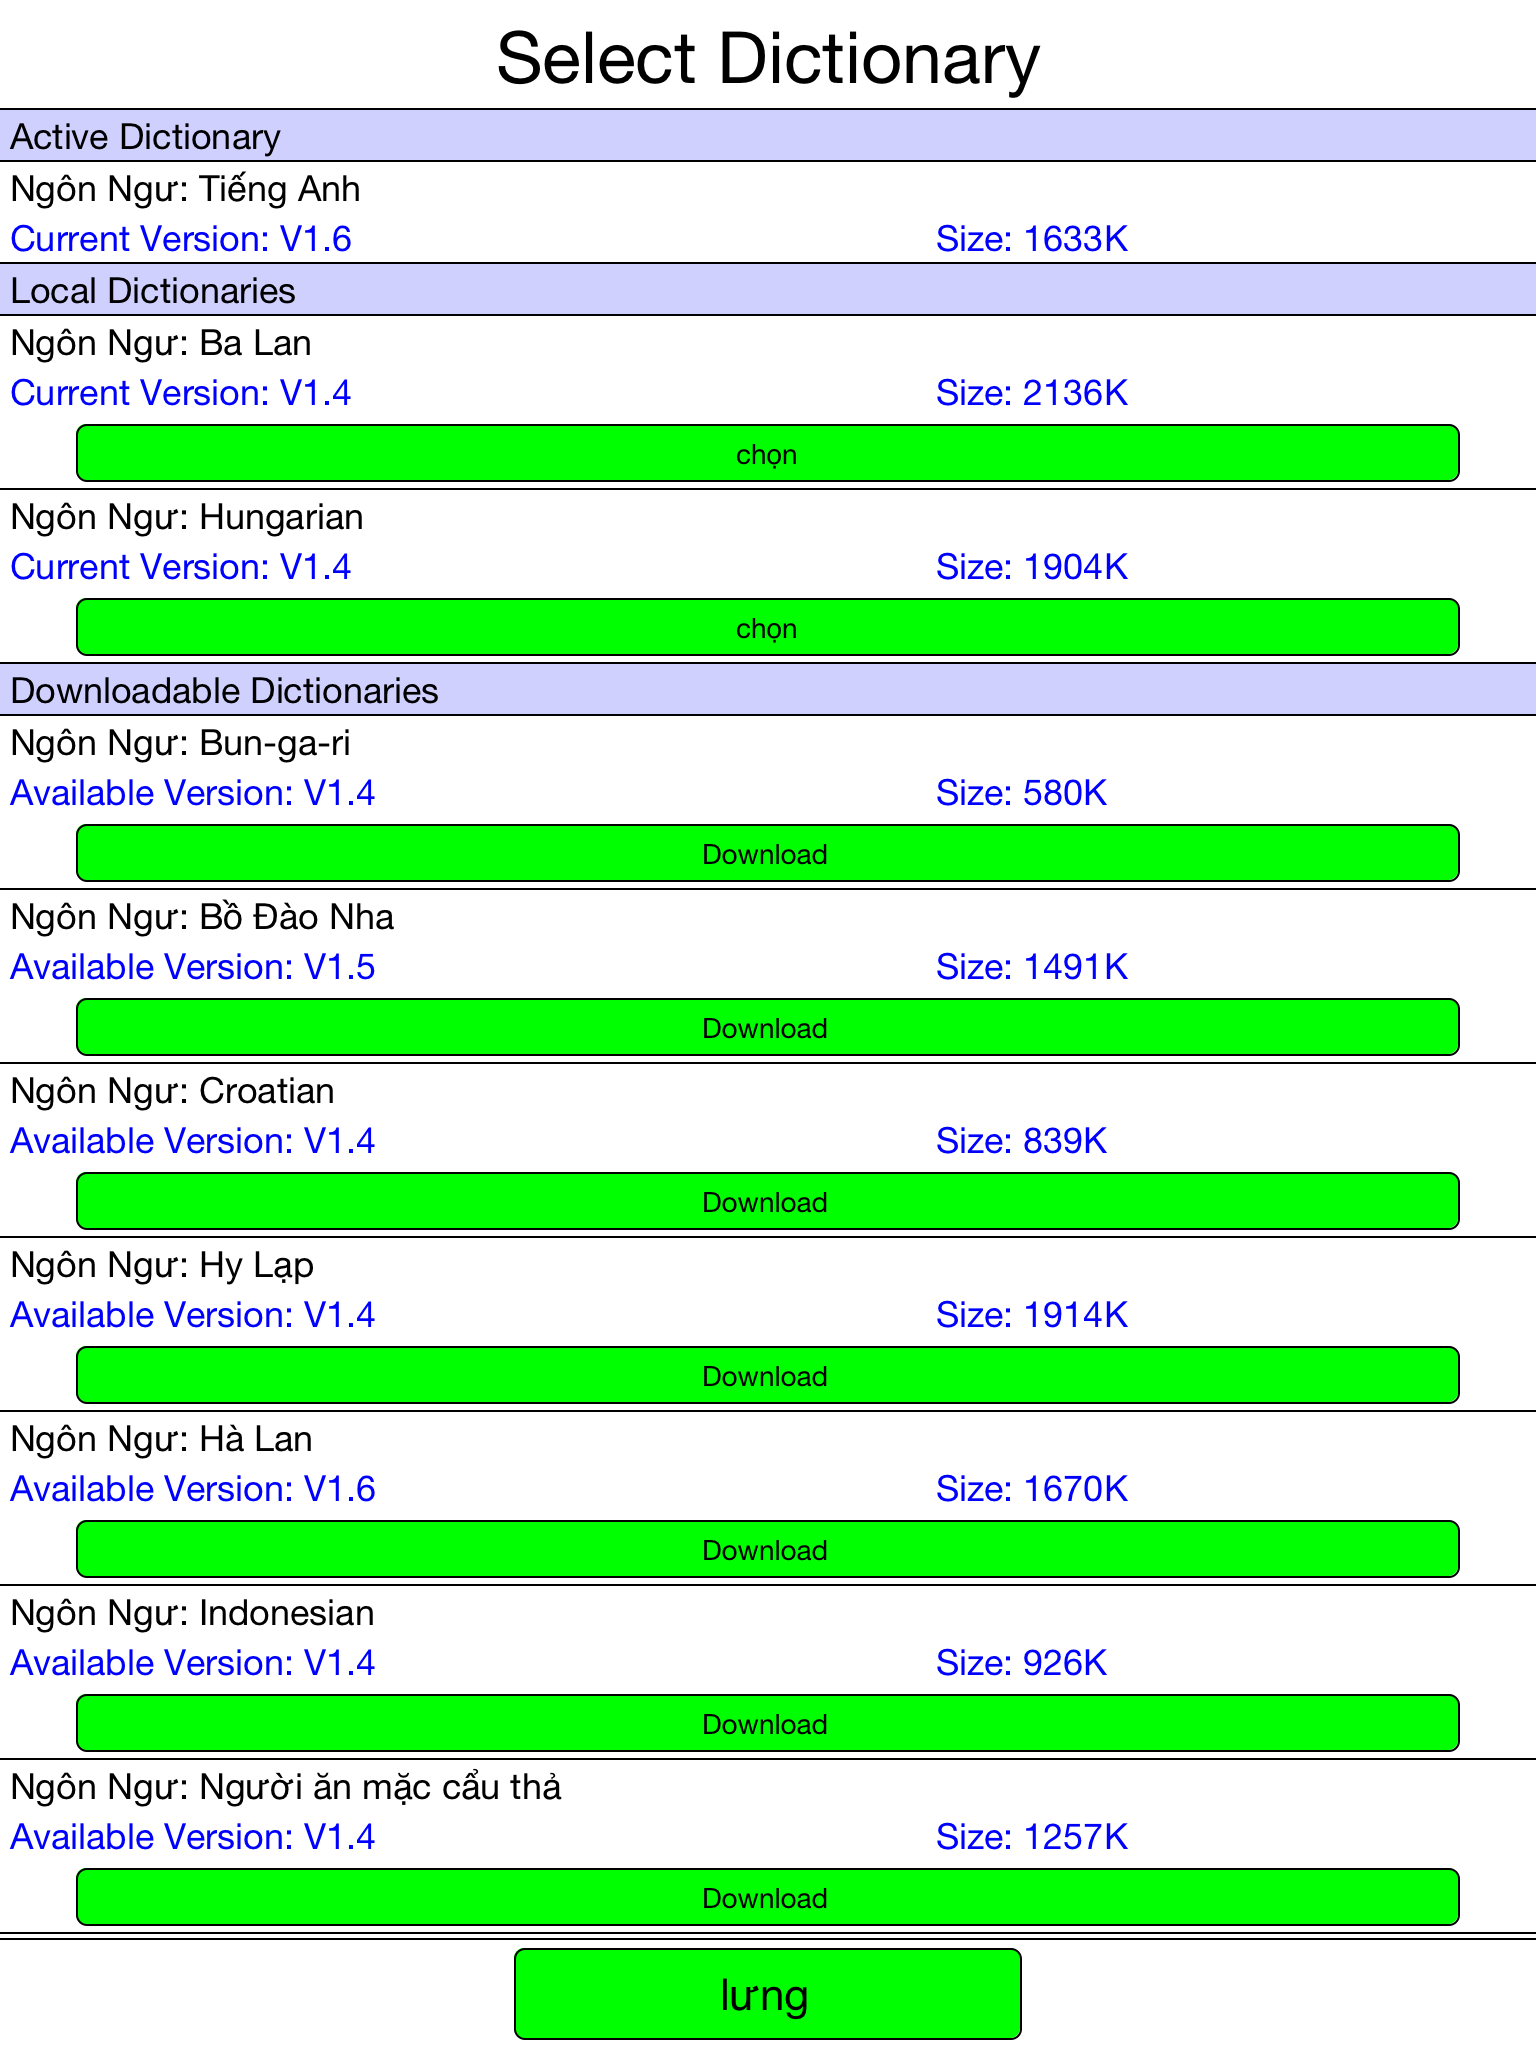Click the Select Dictionary title
Image resolution: width=1536 pixels, height=2048 pixels.
(767, 58)
